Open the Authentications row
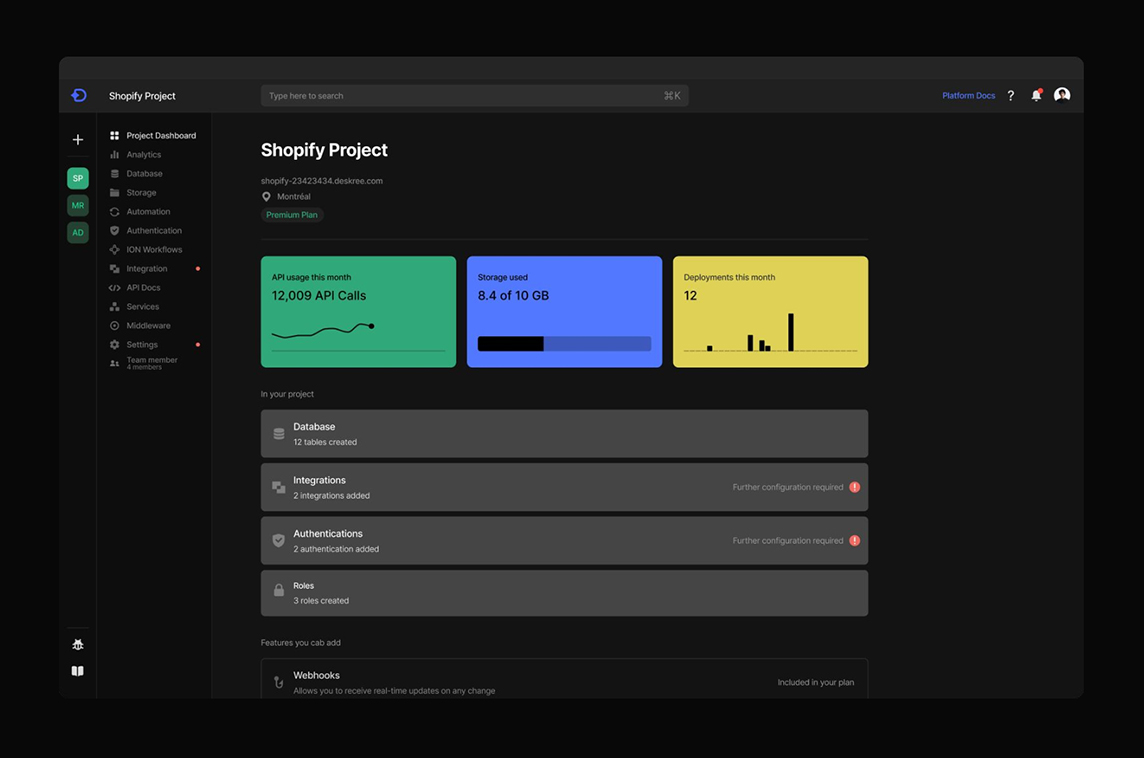 point(564,541)
